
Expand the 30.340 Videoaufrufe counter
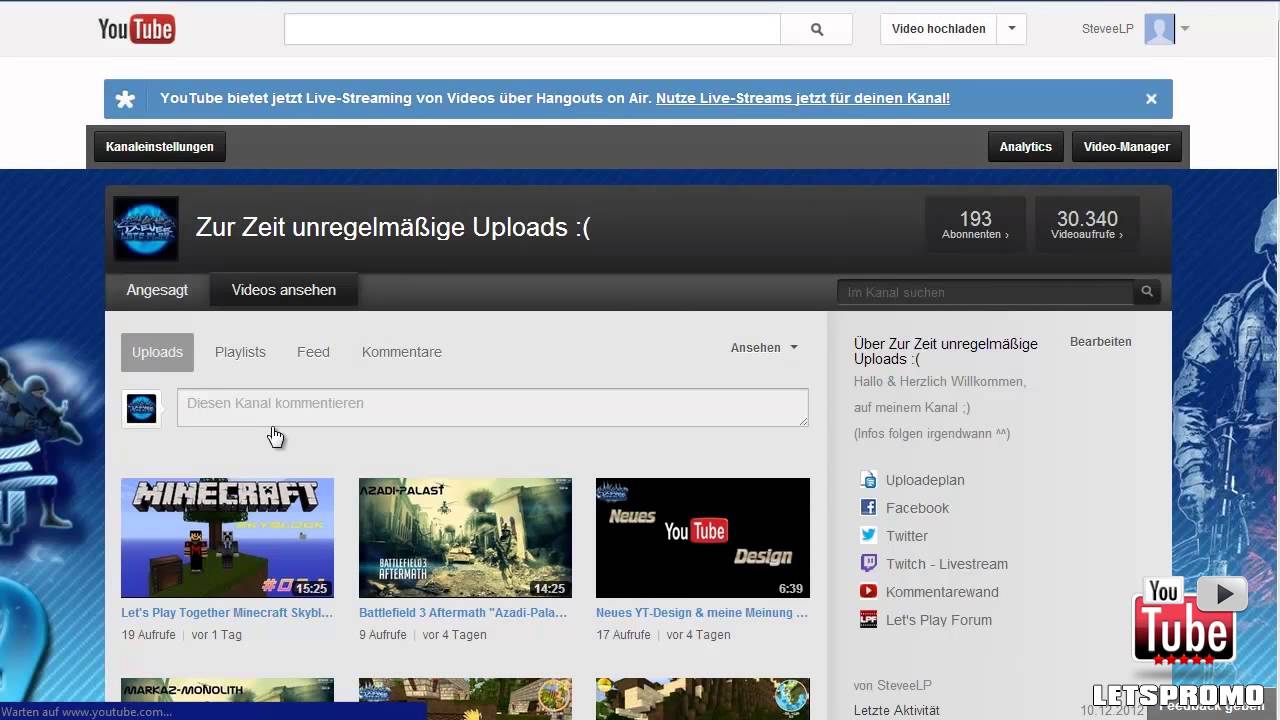(1087, 224)
